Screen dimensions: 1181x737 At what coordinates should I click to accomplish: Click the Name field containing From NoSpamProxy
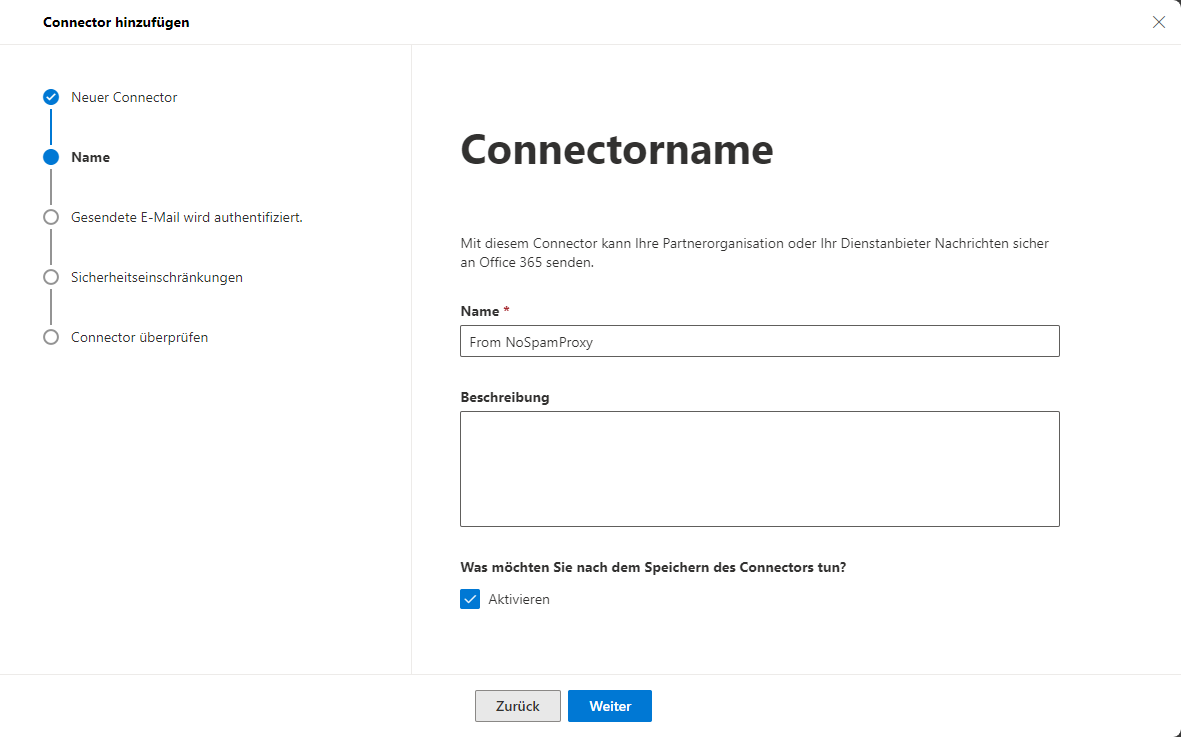pos(760,341)
